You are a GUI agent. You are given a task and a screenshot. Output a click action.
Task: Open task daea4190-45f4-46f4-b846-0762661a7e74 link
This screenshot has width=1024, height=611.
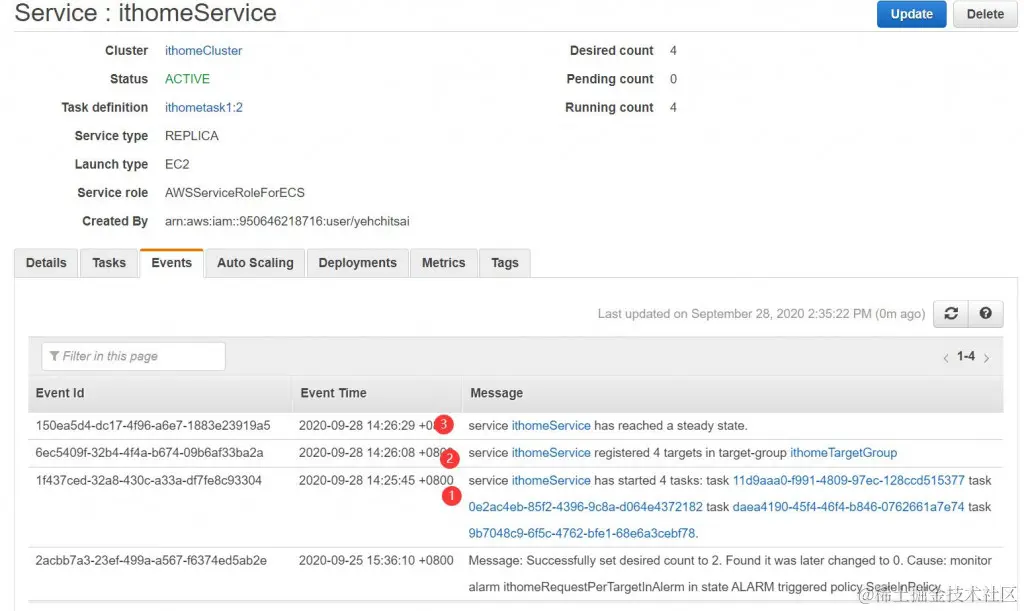click(x=848, y=507)
